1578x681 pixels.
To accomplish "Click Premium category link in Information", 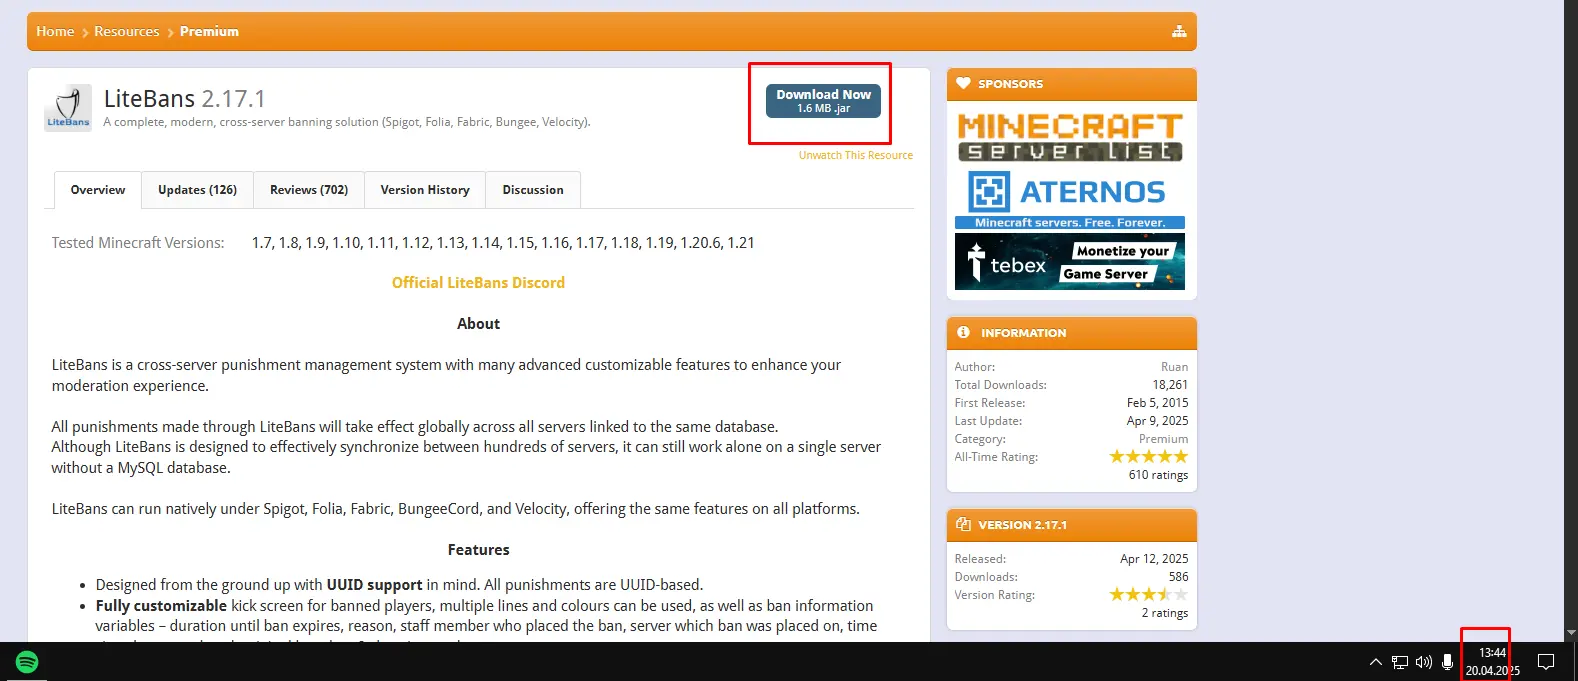I will (1164, 439).
